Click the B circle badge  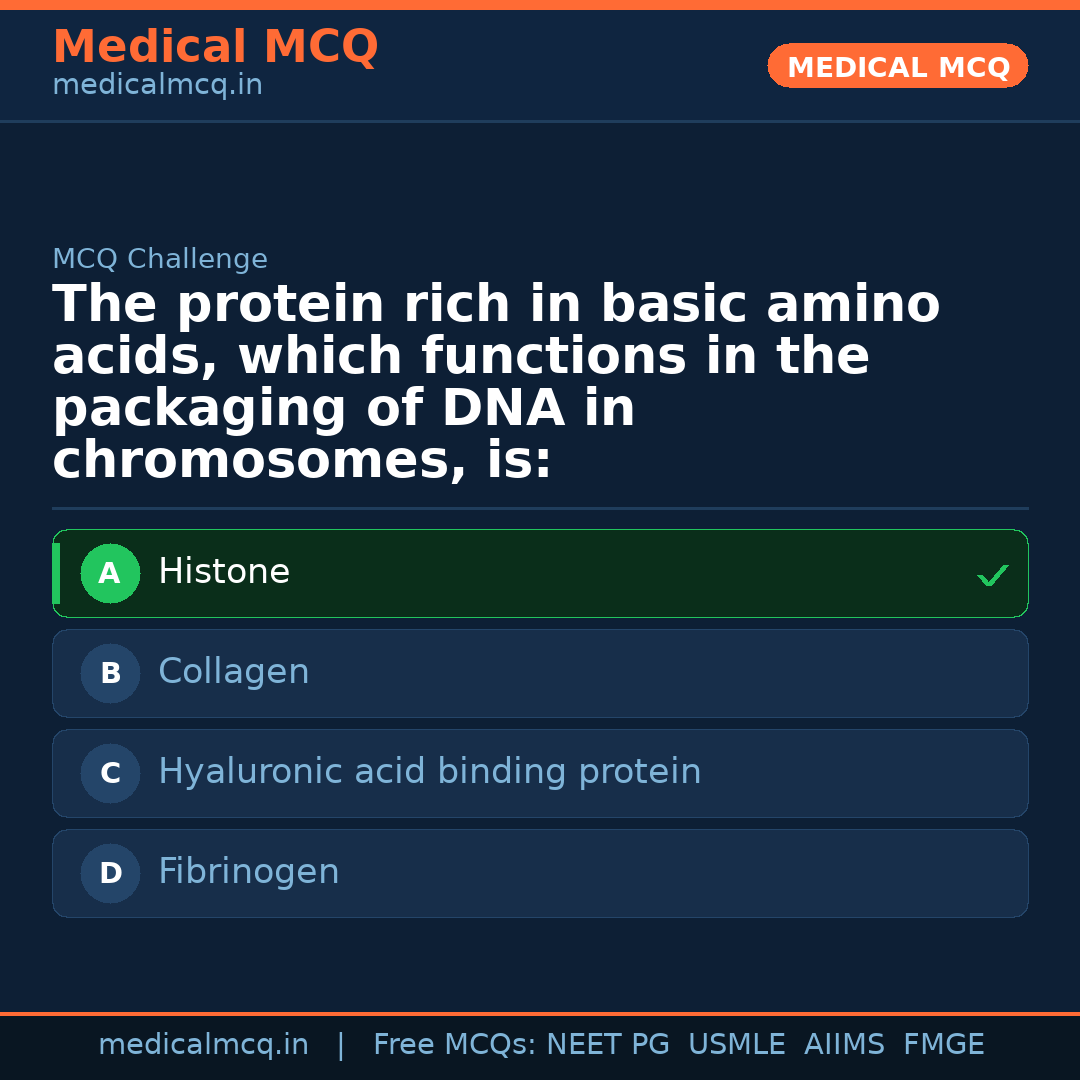click(110, 674)
